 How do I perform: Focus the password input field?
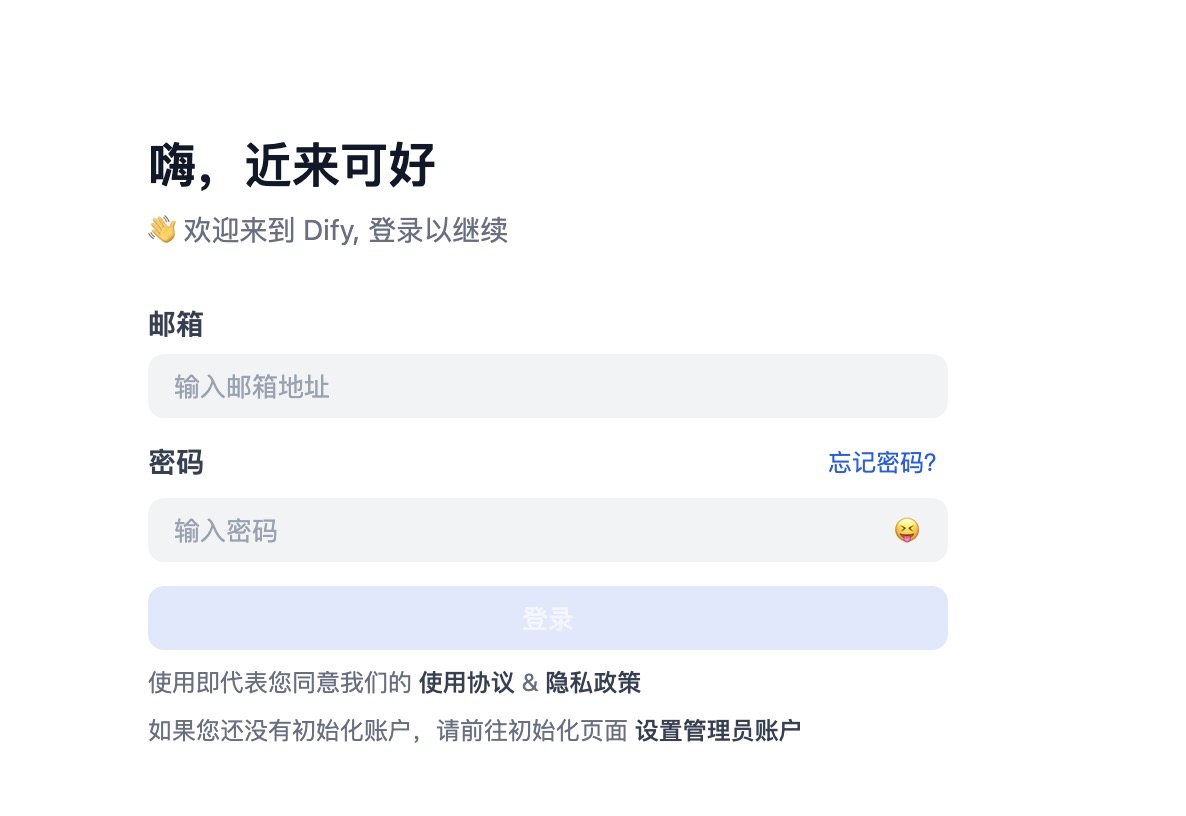[520, 530]
